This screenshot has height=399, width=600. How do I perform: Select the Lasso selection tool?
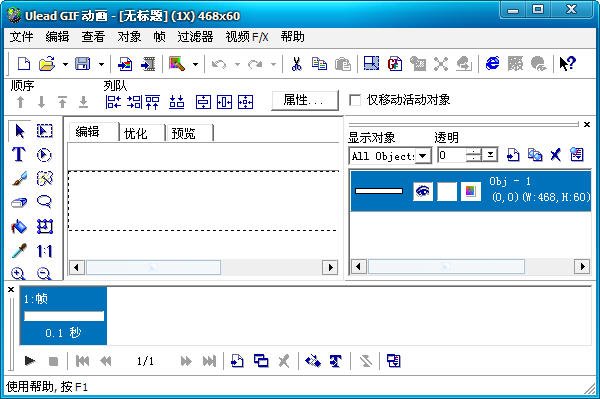[44, 201]
